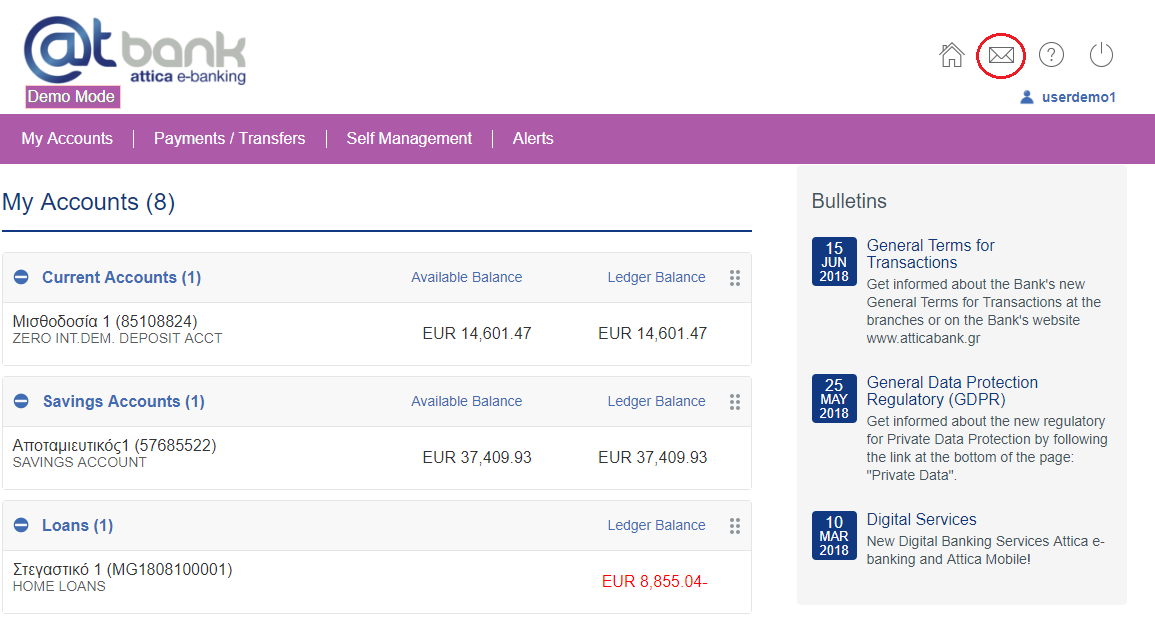The width and height of the screenshot is (1155, 618).
Task: Click the 15 JUN 2018 date badge
Action: [834, 261]
